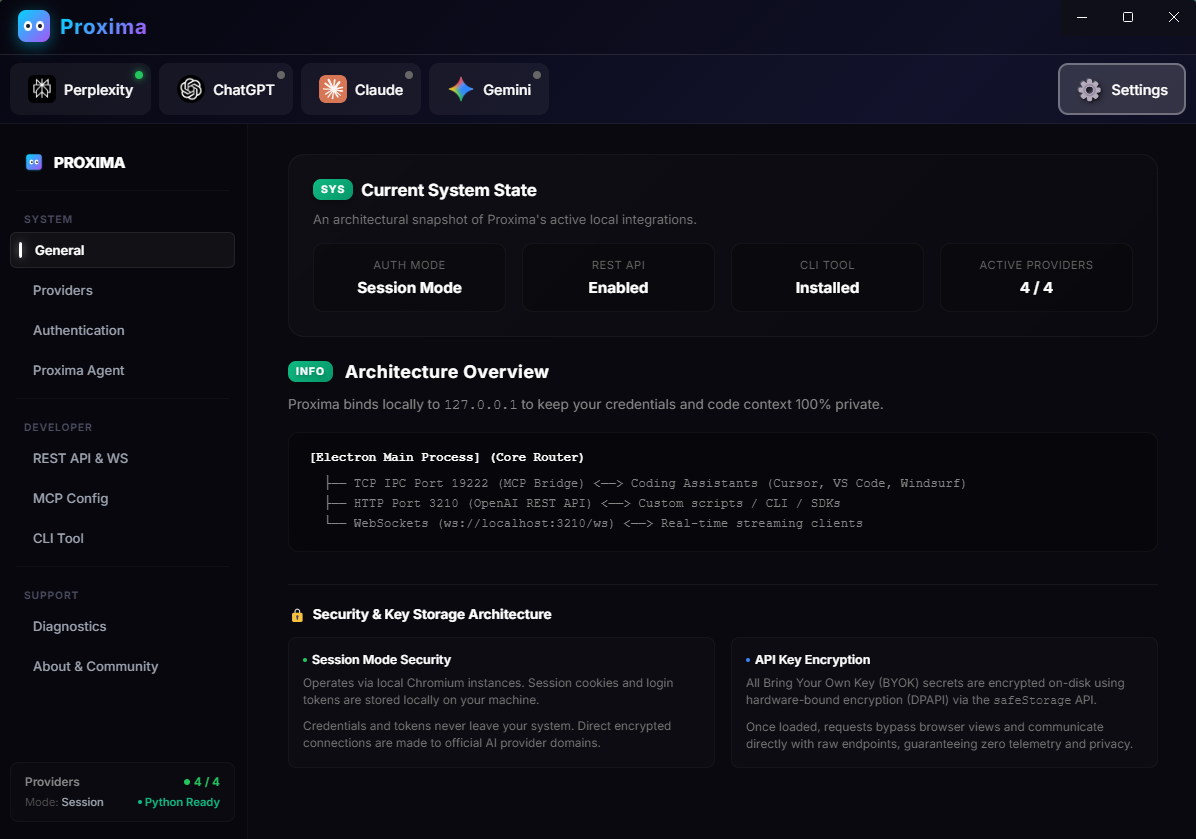Viewport: 1196px width, 839px height.
Task: Open About & Community page
Action: coord(122,666)
